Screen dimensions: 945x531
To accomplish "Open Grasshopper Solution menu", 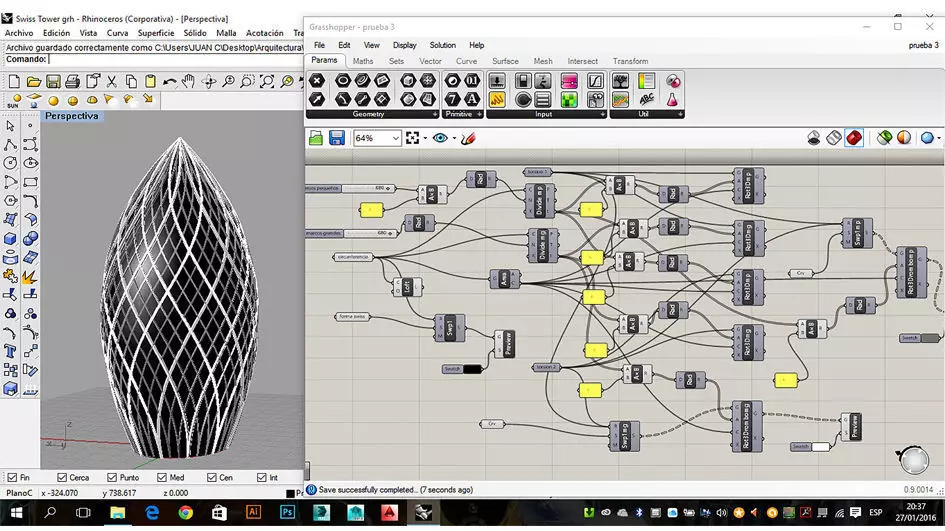I will [x=442, y=45].
